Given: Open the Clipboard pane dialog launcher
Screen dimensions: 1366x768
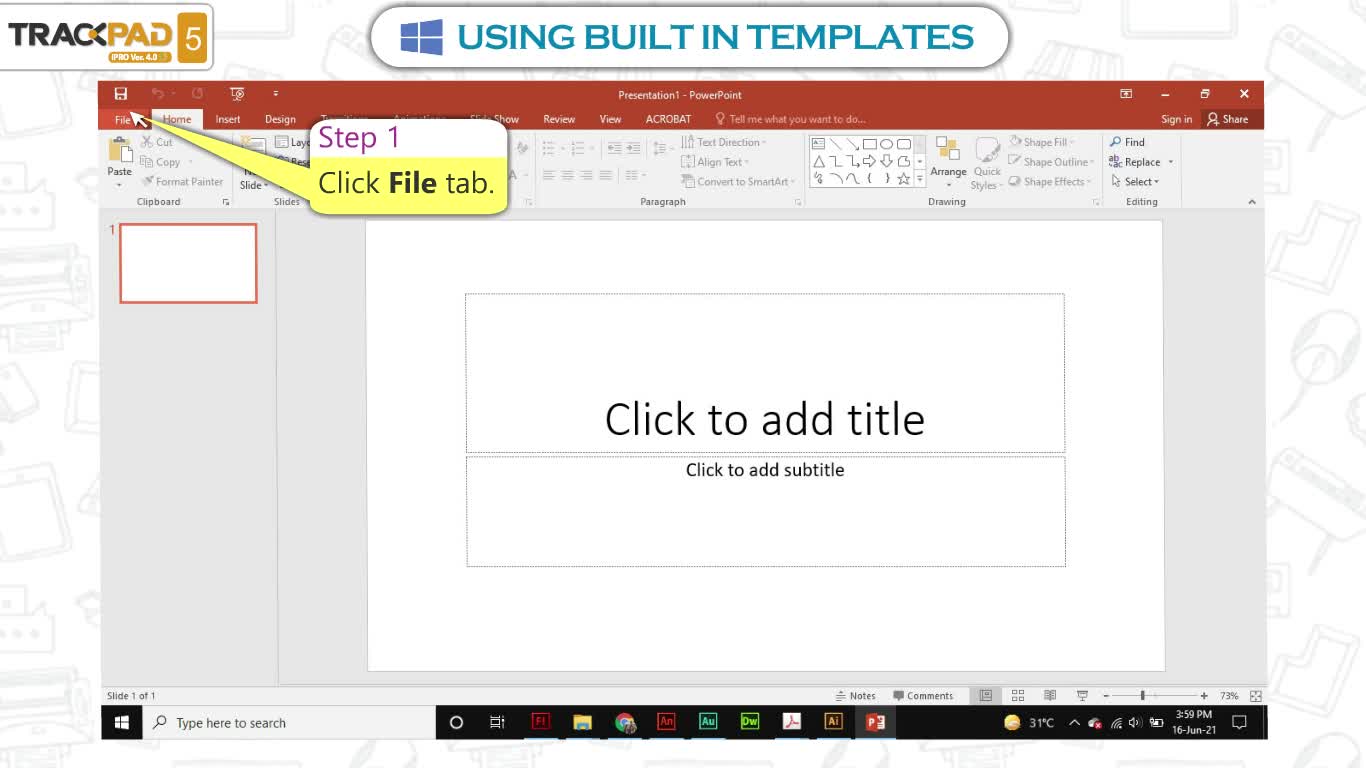Looking at the screenshot, I should 226,202.
